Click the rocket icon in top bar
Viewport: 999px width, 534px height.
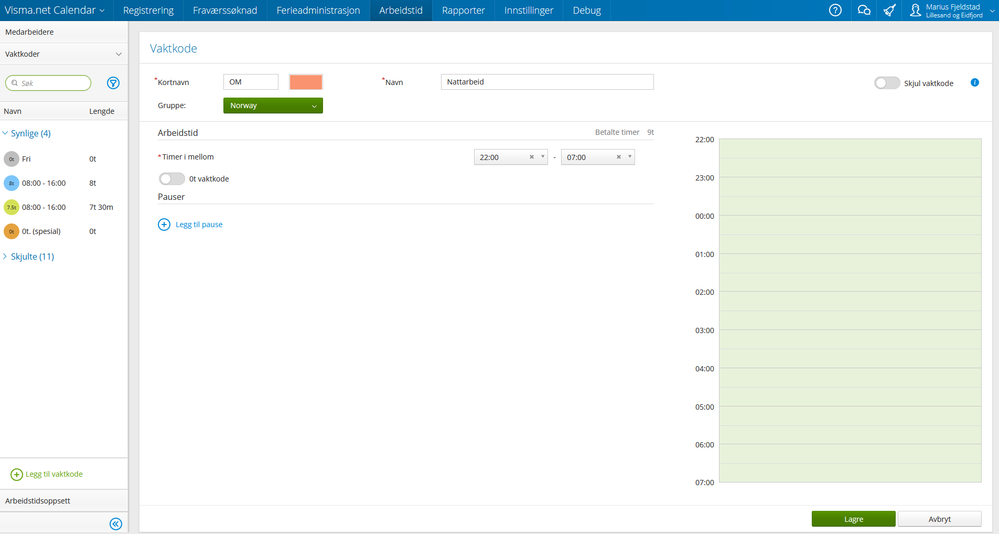point(889,10)
